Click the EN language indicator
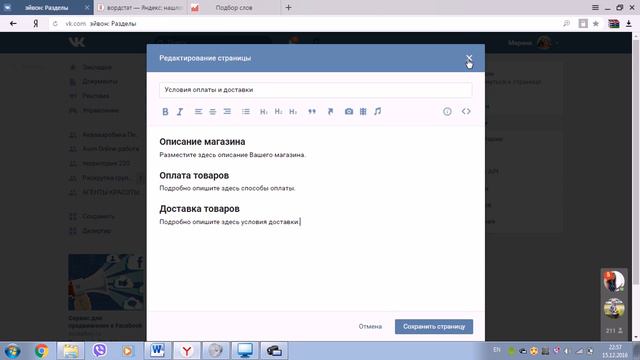 point(497,350)
